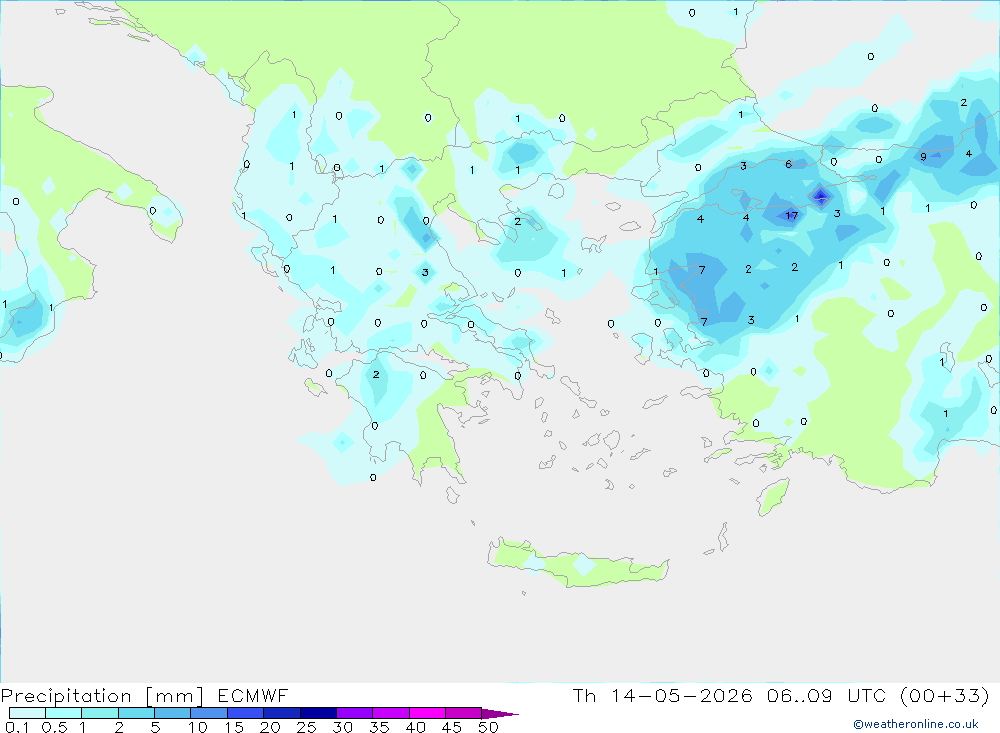Click the 'Th 14-05-2026' date text
Image resolution: width=1000 pixels, height=733 pixels.
tap(663, 695)
